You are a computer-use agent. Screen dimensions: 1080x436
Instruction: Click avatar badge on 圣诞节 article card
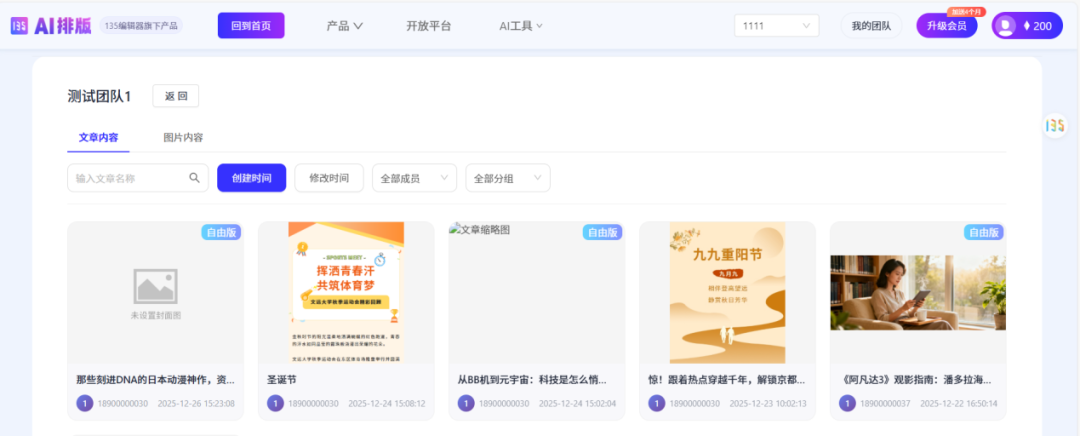coord(276,404)
